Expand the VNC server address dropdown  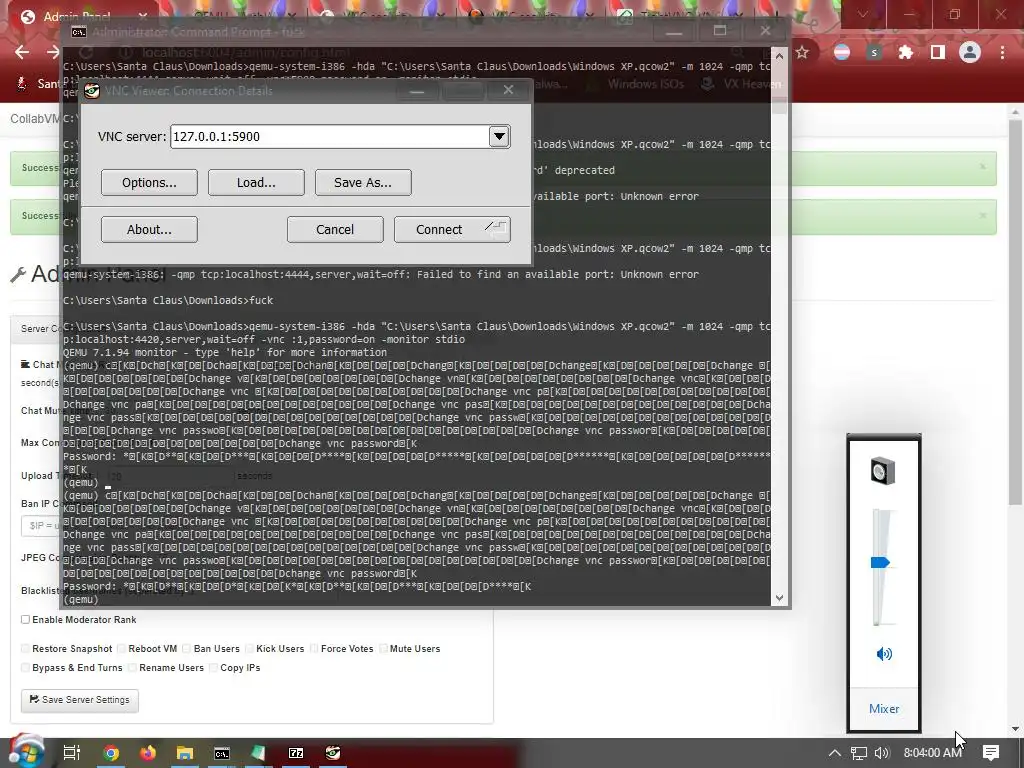pyautogui.click(x=500, y=136)
